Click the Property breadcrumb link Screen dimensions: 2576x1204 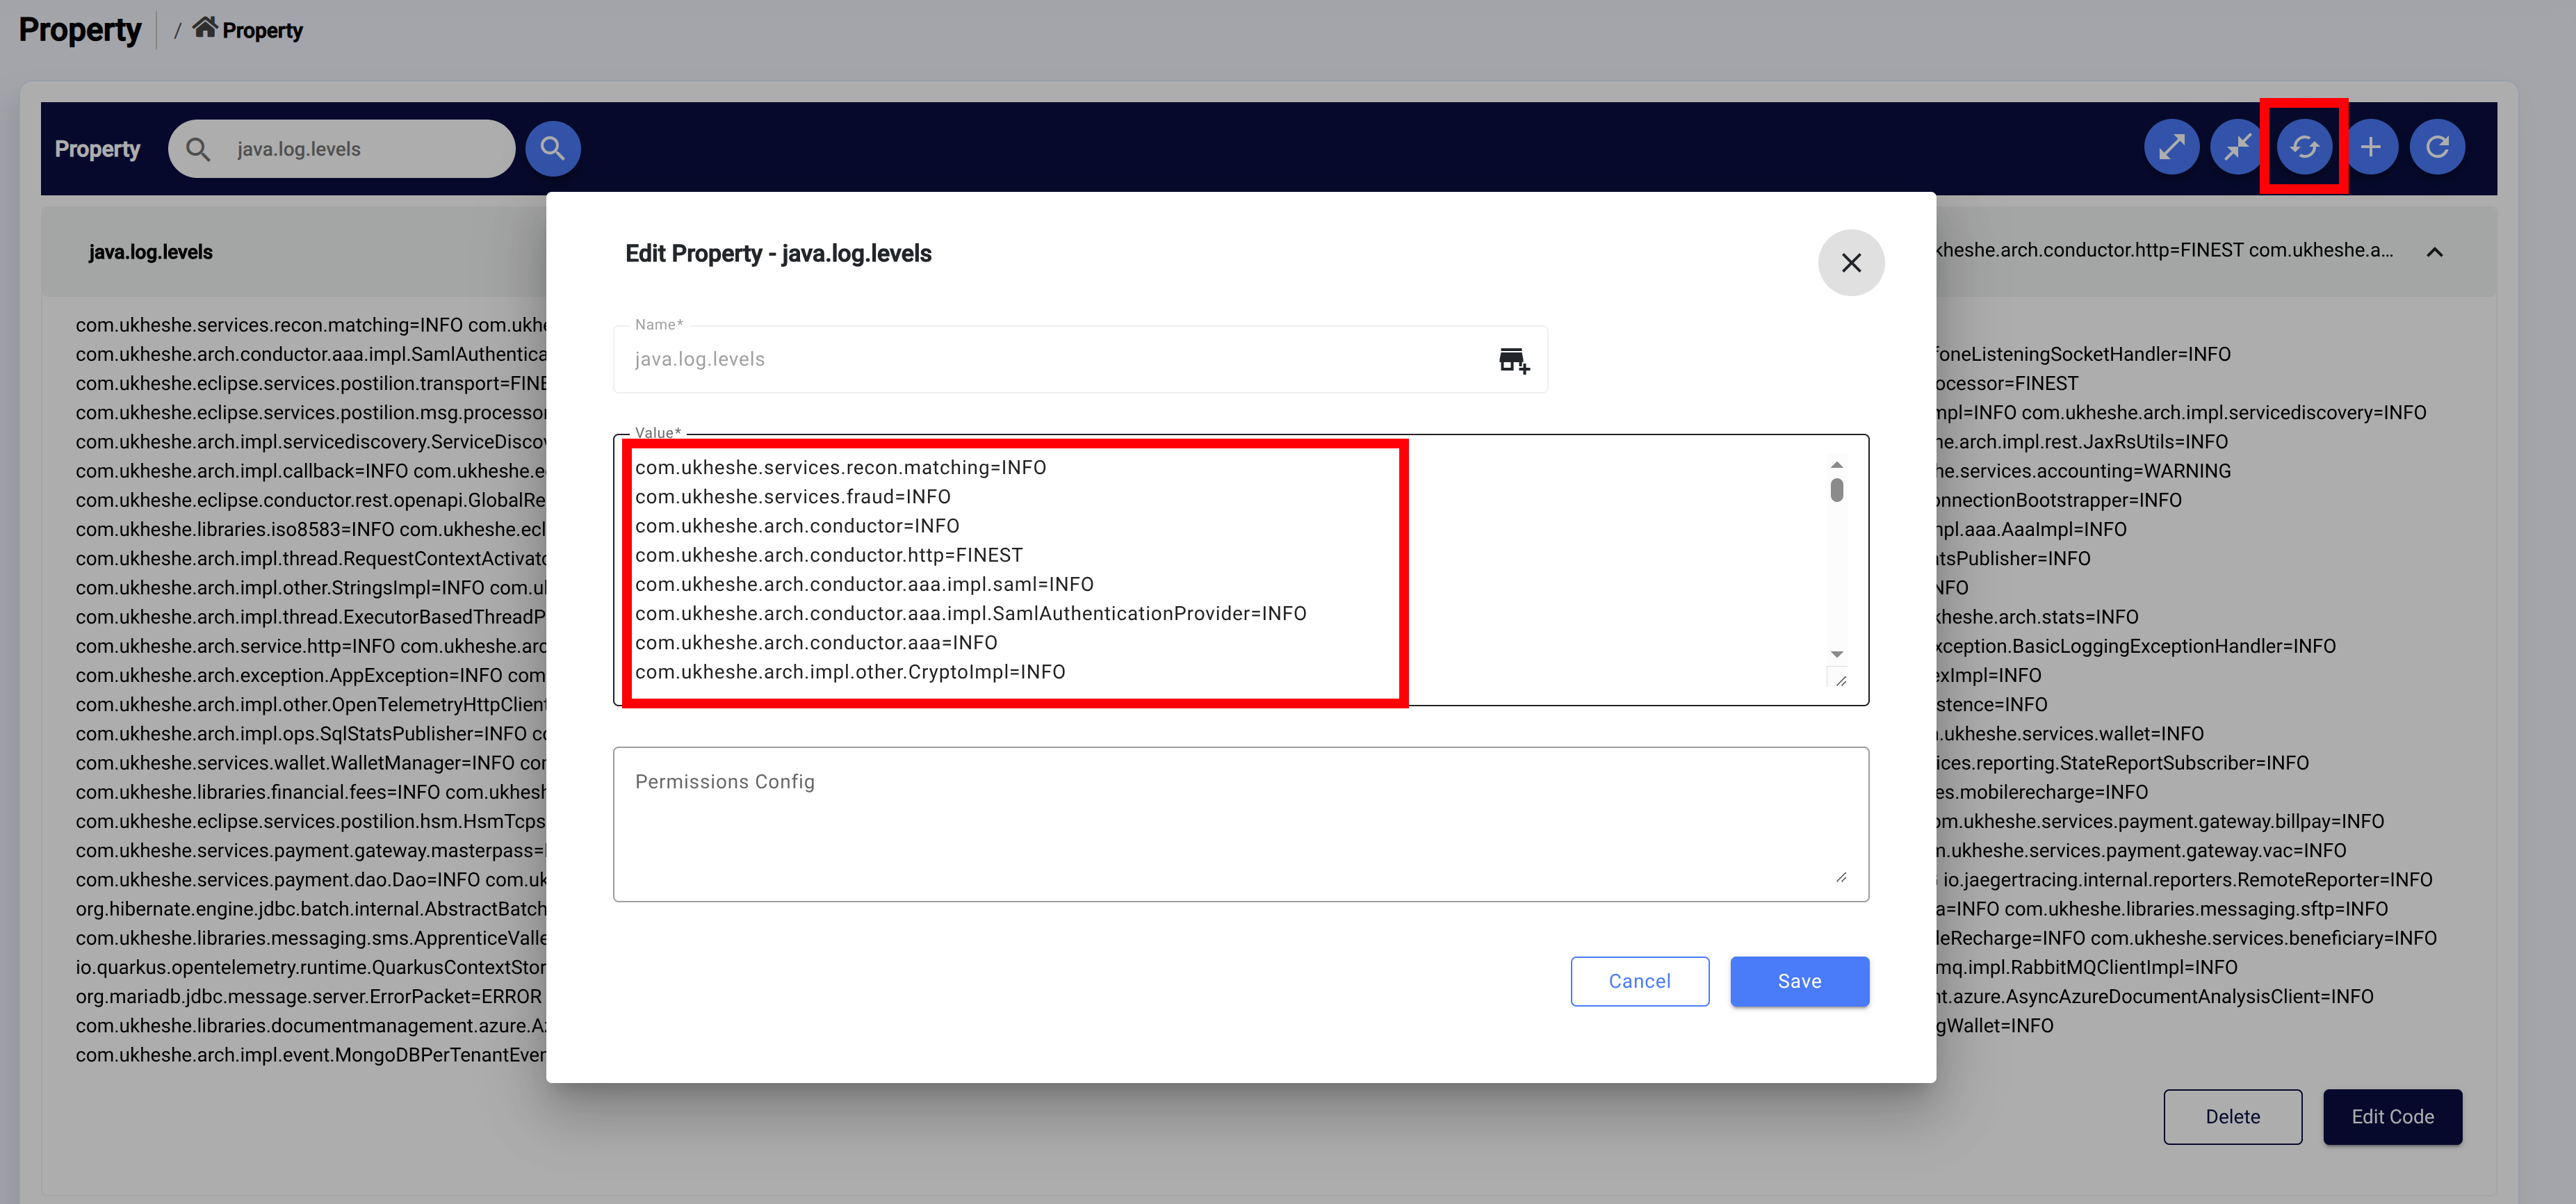coord(262,31)
